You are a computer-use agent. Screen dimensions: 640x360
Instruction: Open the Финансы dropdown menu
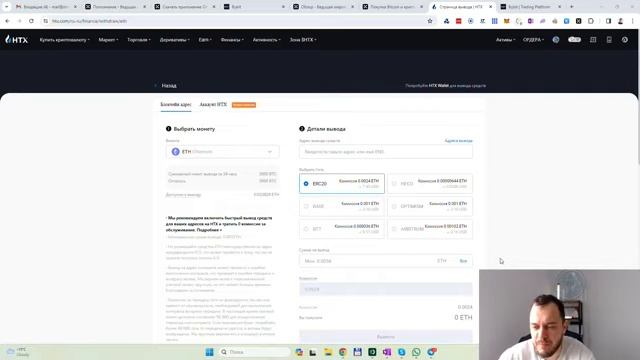pos(232,40)
